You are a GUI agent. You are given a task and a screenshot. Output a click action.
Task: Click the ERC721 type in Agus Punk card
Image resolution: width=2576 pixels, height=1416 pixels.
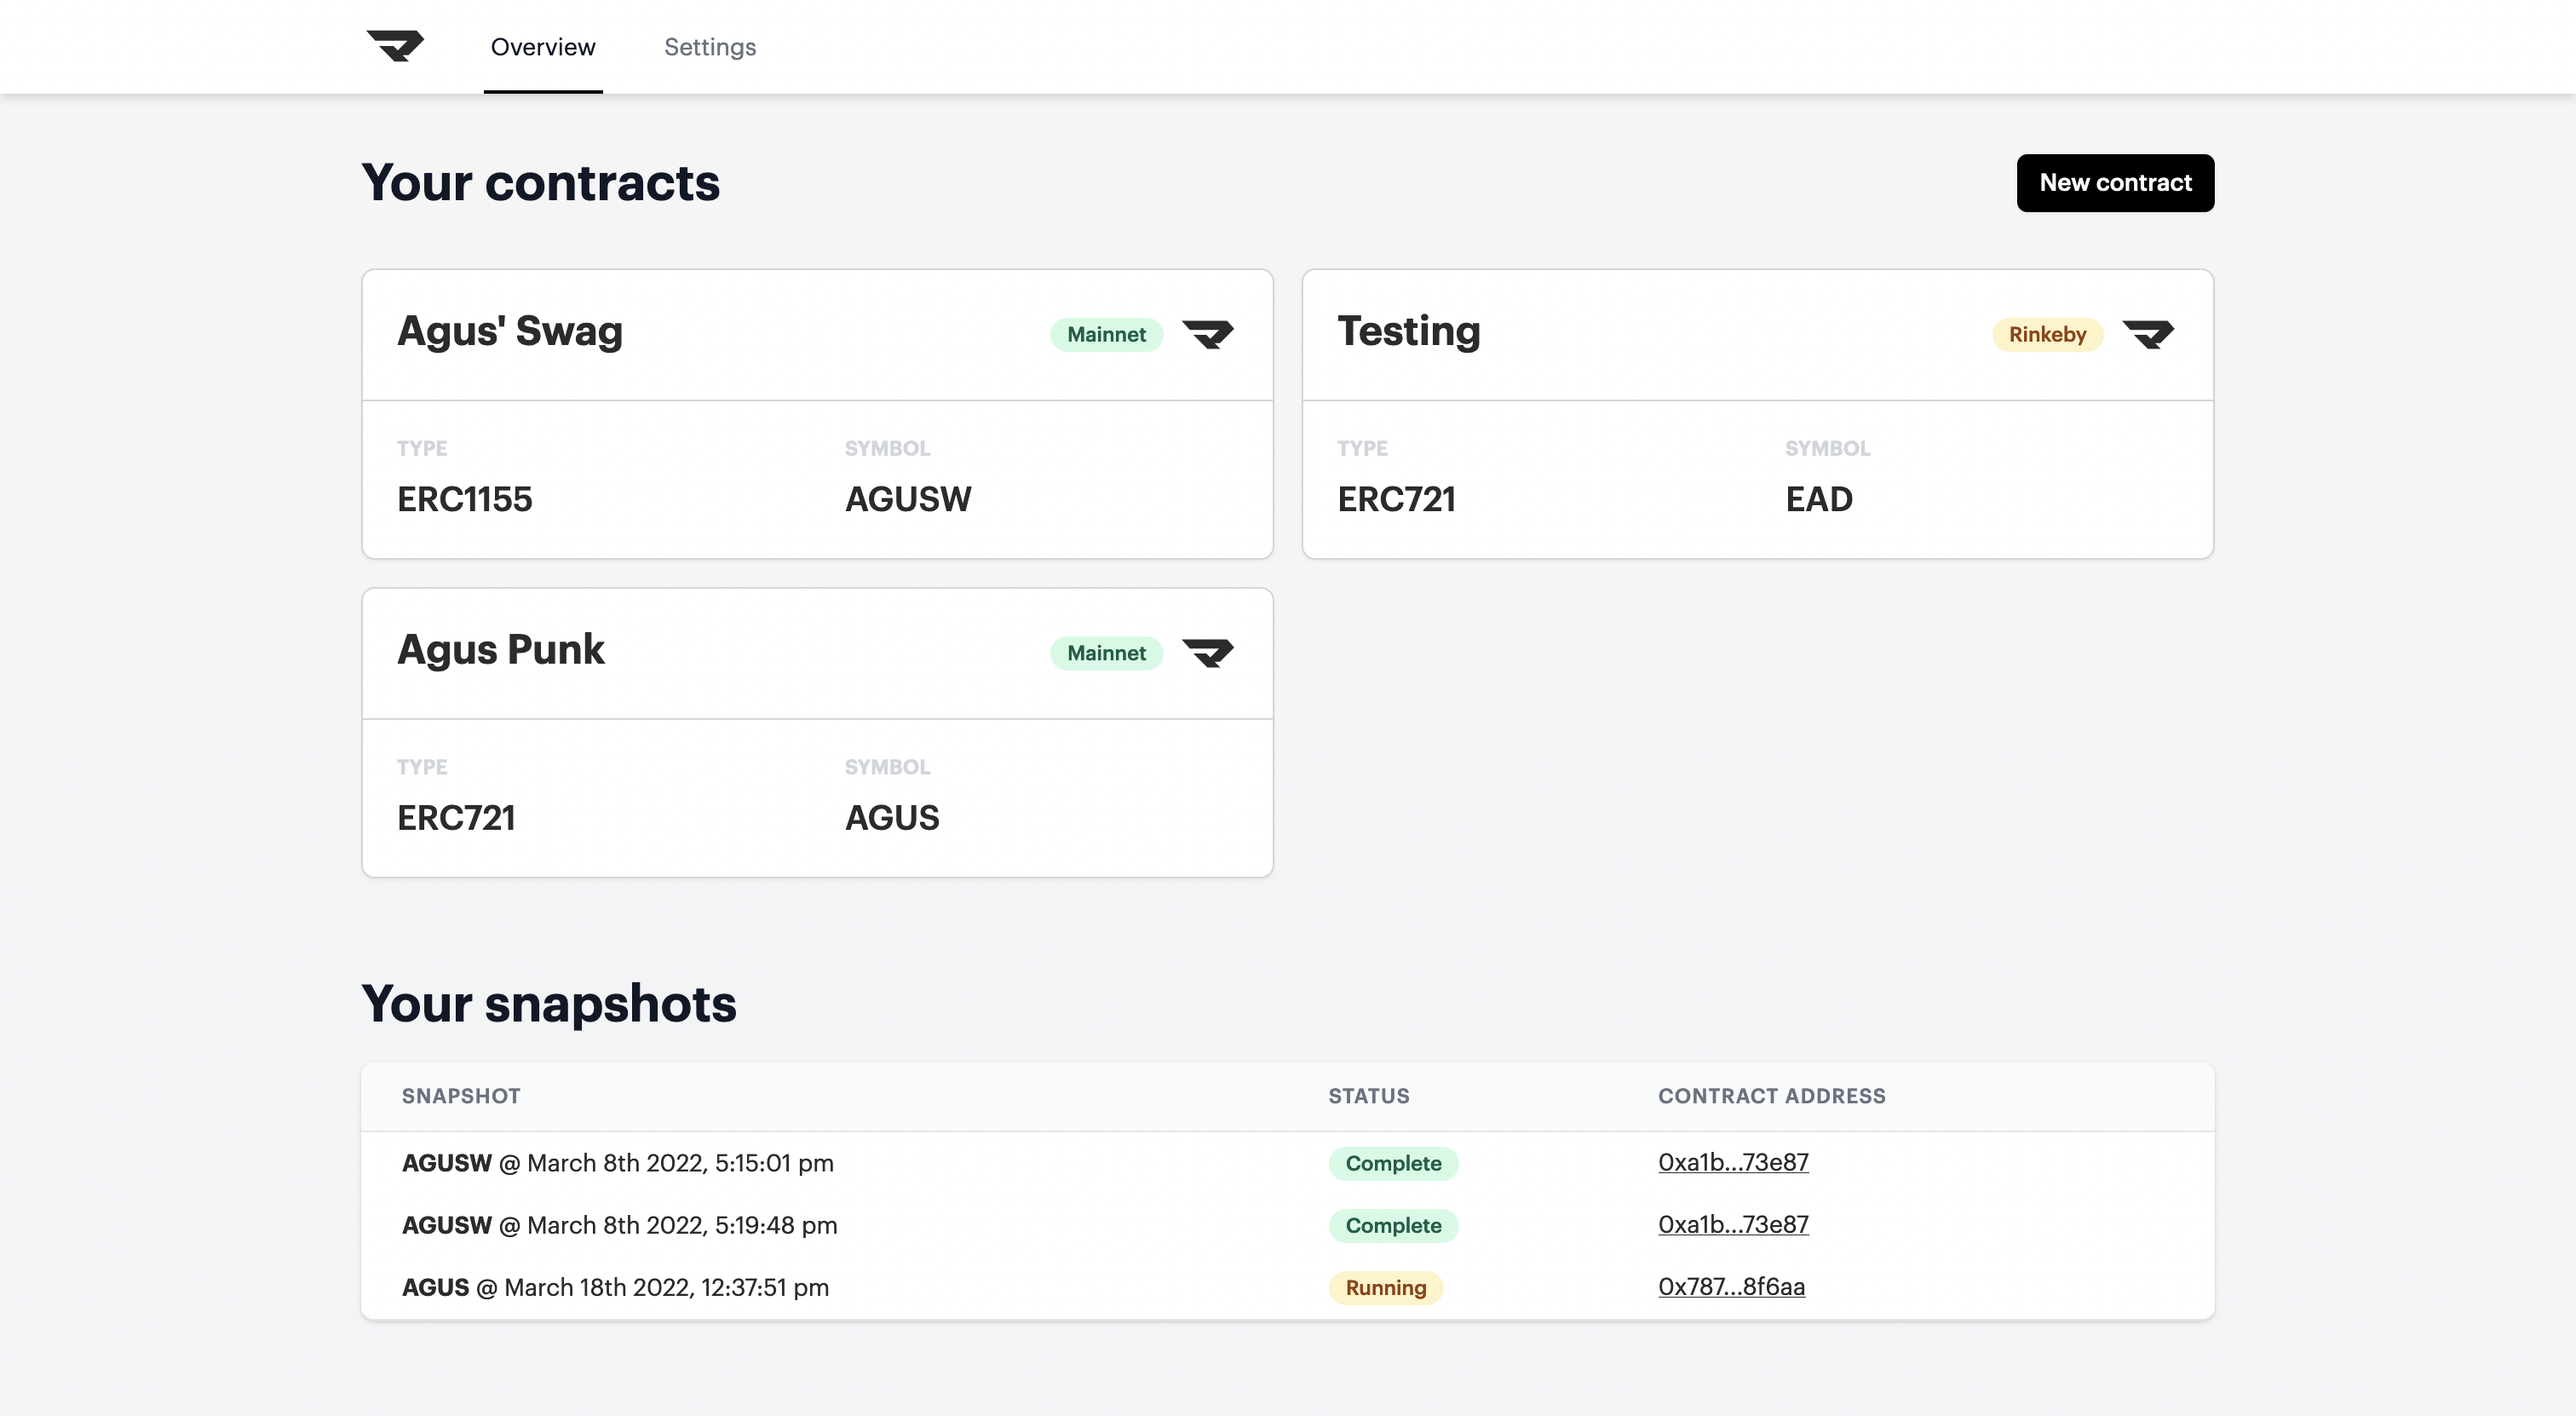tap(456, 818)
